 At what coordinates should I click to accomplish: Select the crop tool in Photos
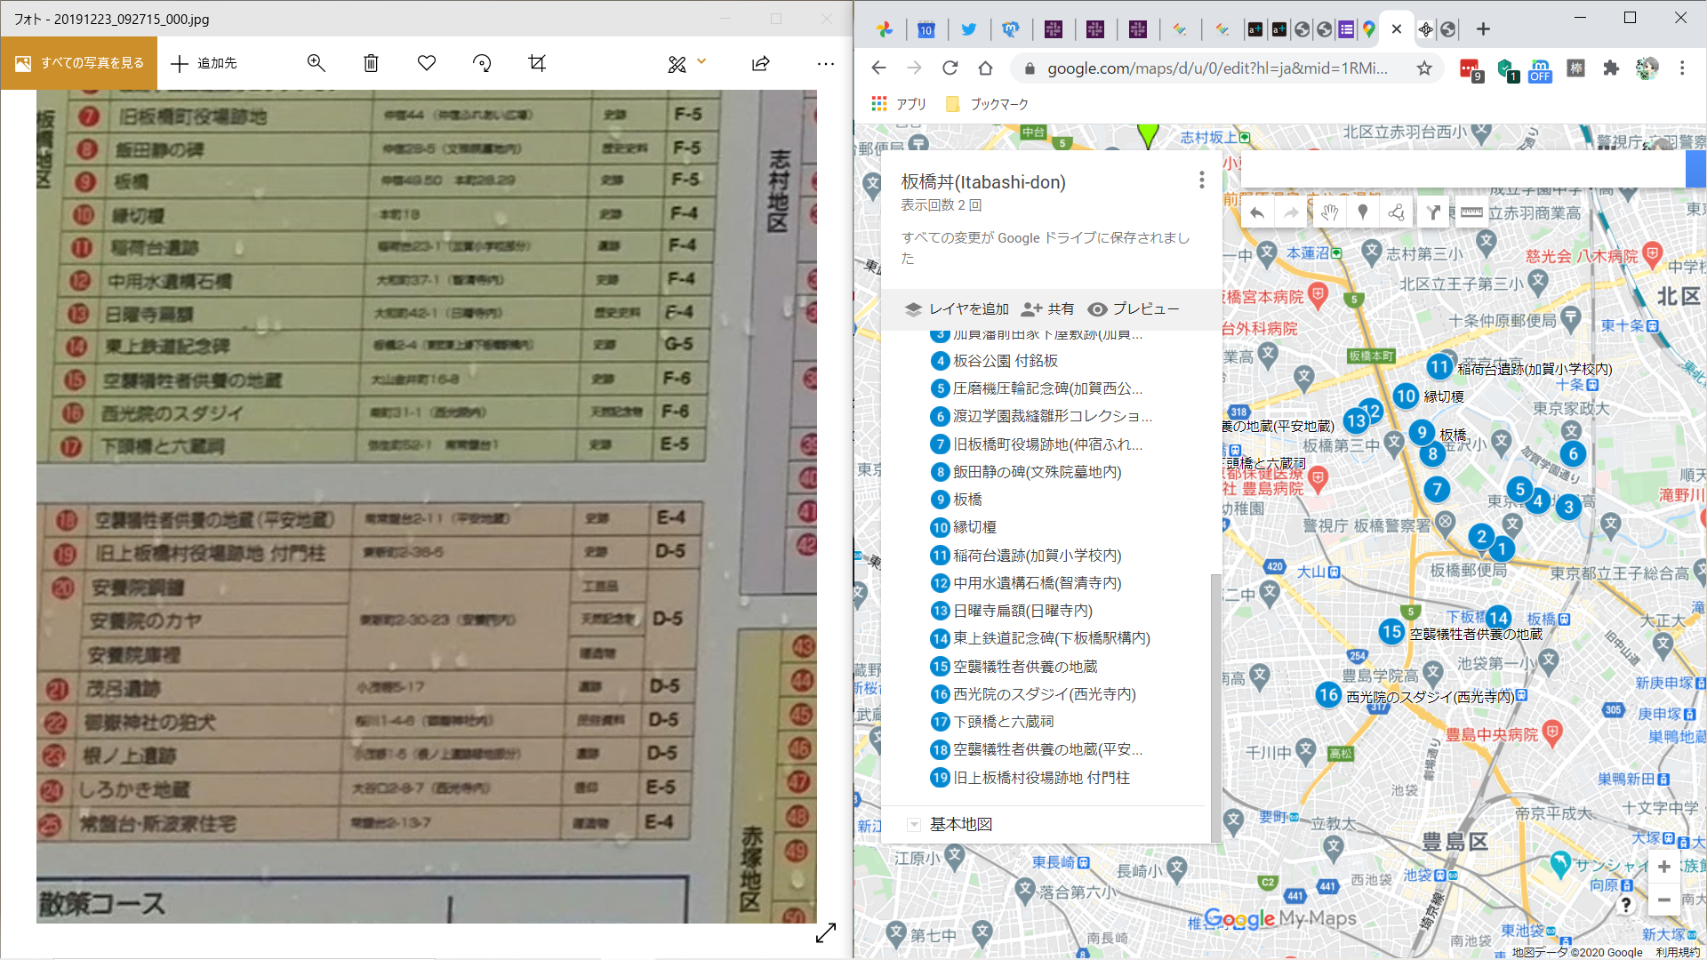pos(537,63)
